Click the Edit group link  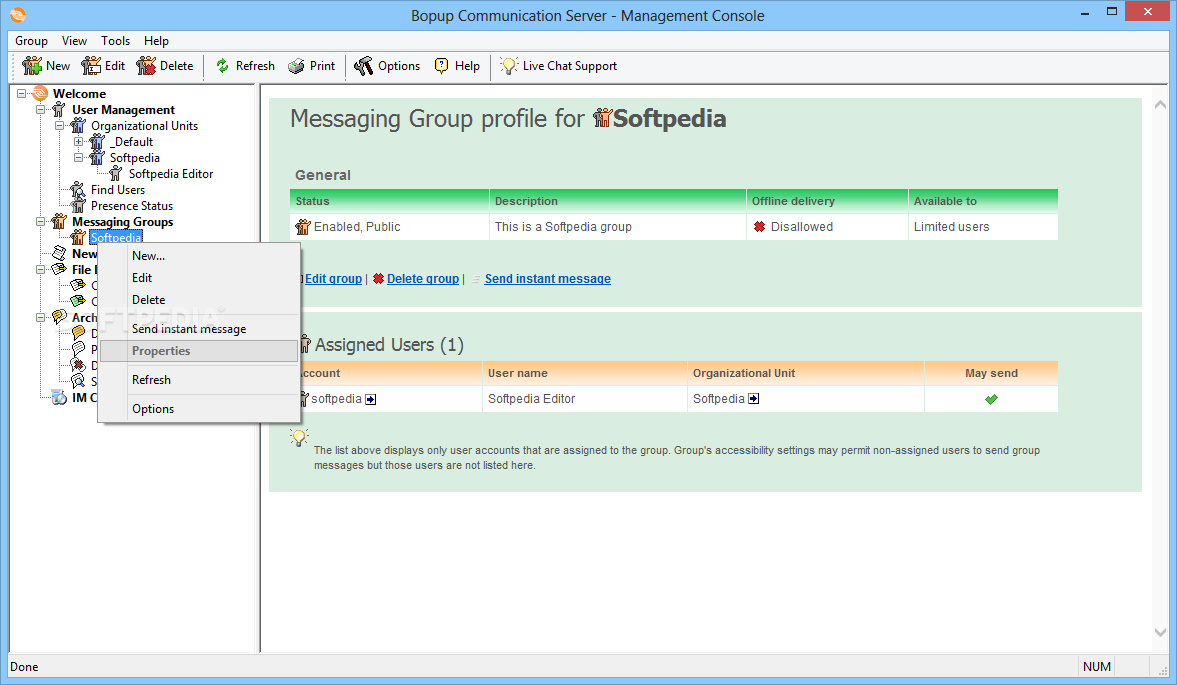(x=333, y=279)
